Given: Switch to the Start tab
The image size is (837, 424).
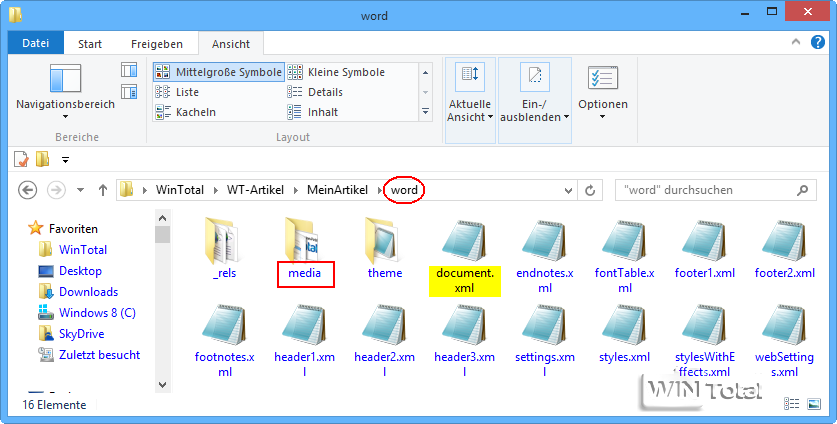Looking at the screenshot, I should click(90, 44).
